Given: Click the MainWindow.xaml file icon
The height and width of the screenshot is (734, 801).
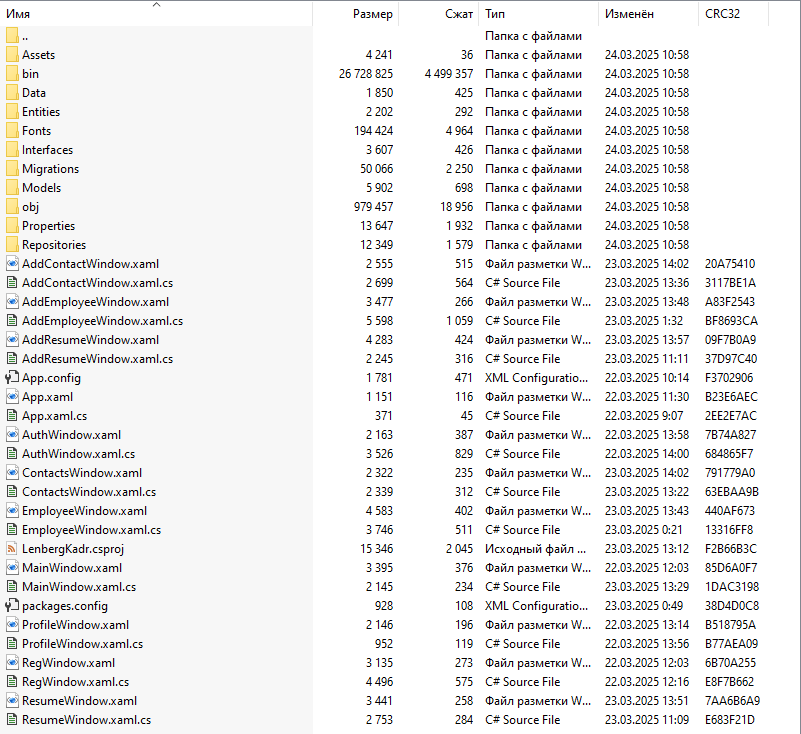Looking at the screenshot, I should 12,568.
